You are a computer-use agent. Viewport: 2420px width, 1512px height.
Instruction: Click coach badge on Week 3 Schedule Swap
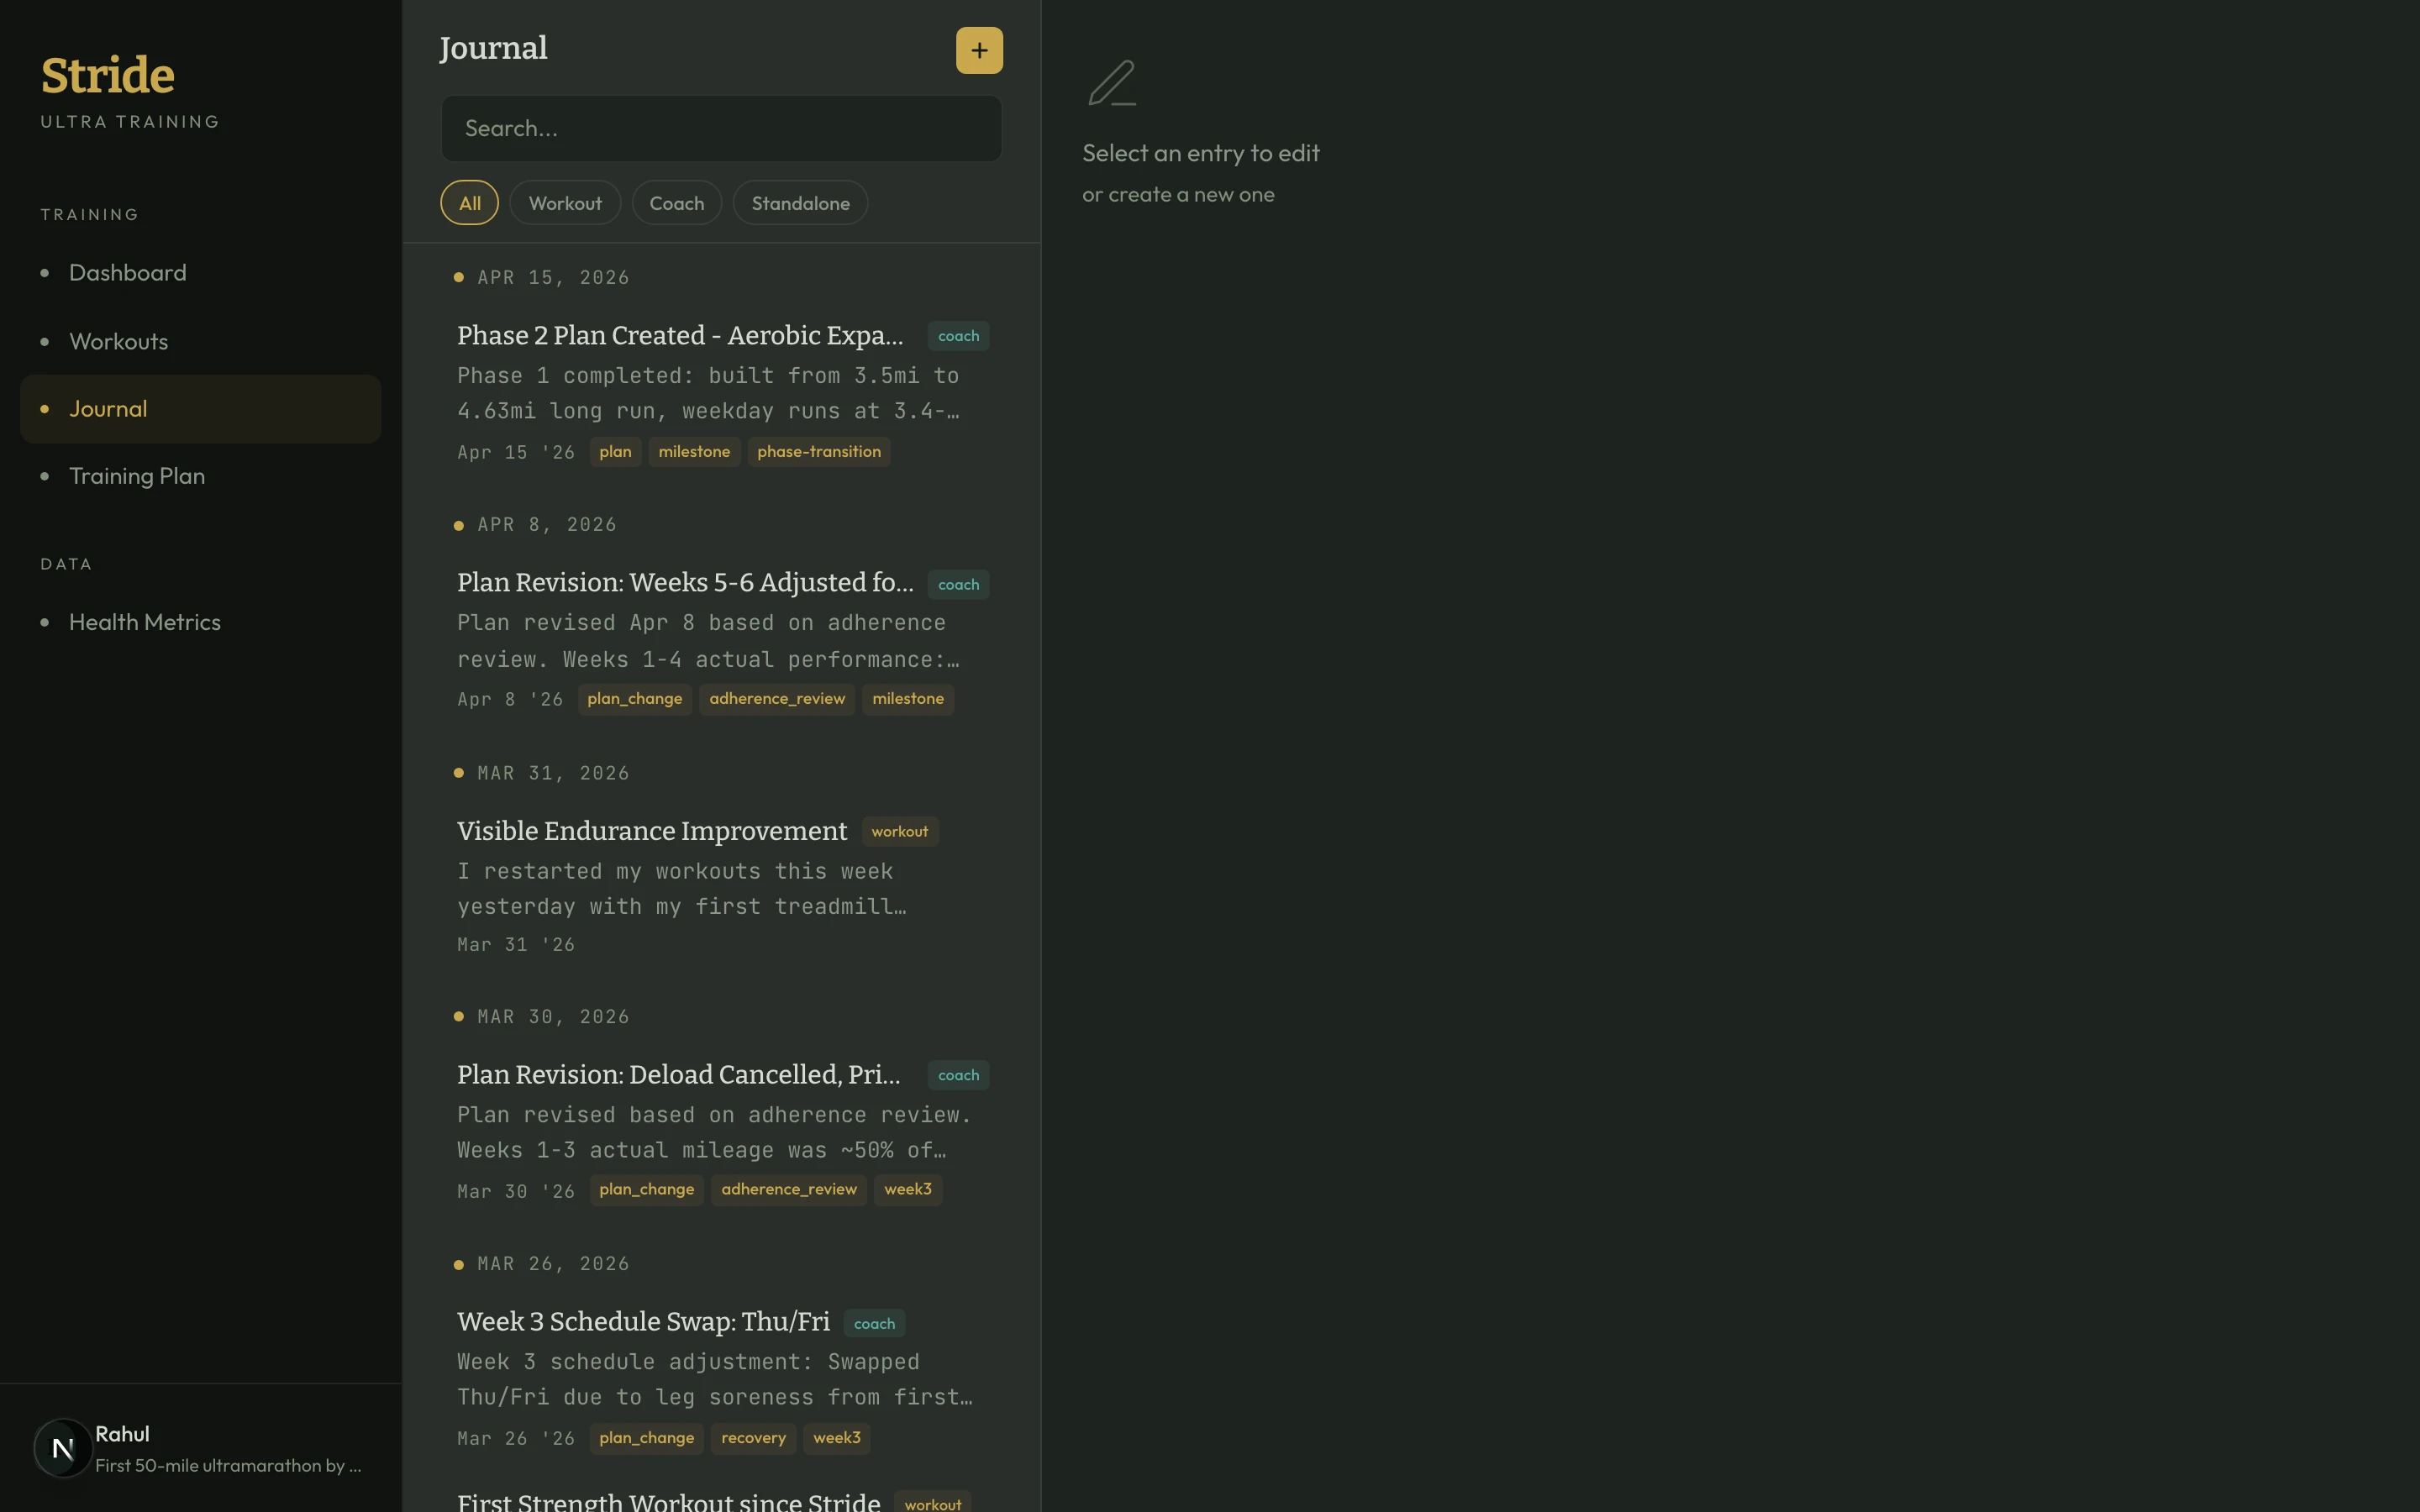click(874, 1324)
